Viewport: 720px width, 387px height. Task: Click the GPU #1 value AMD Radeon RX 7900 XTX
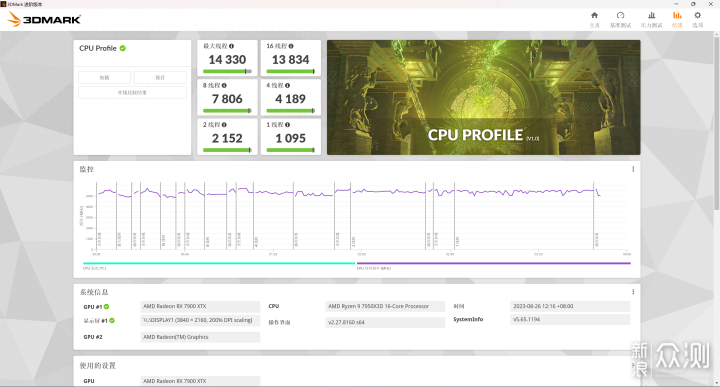tap(200, 307)
